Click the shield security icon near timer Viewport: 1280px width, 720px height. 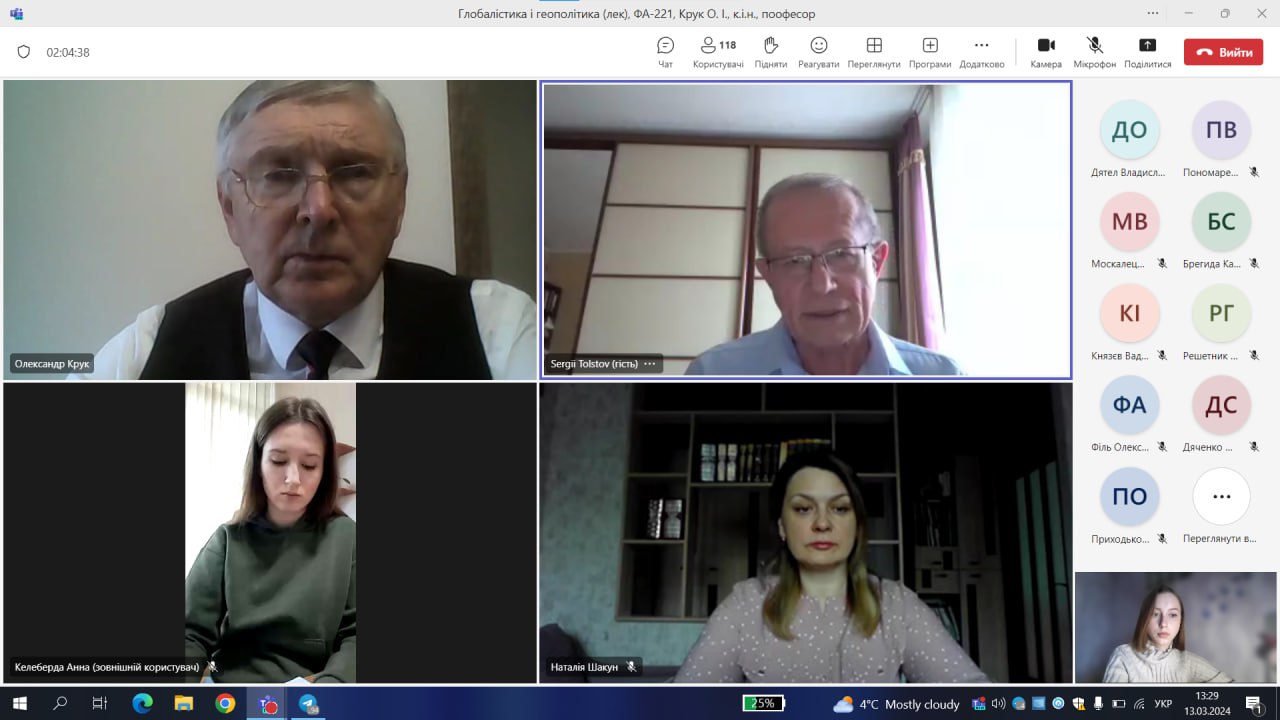(x=24, y=52)
